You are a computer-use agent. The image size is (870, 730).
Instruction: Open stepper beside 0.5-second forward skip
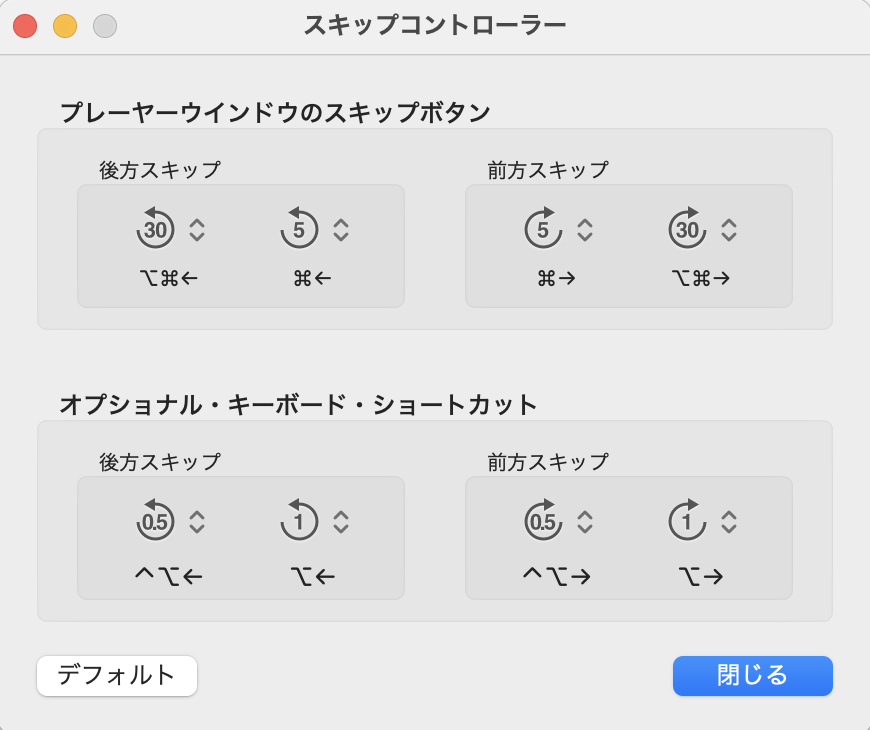pos(585,522)
